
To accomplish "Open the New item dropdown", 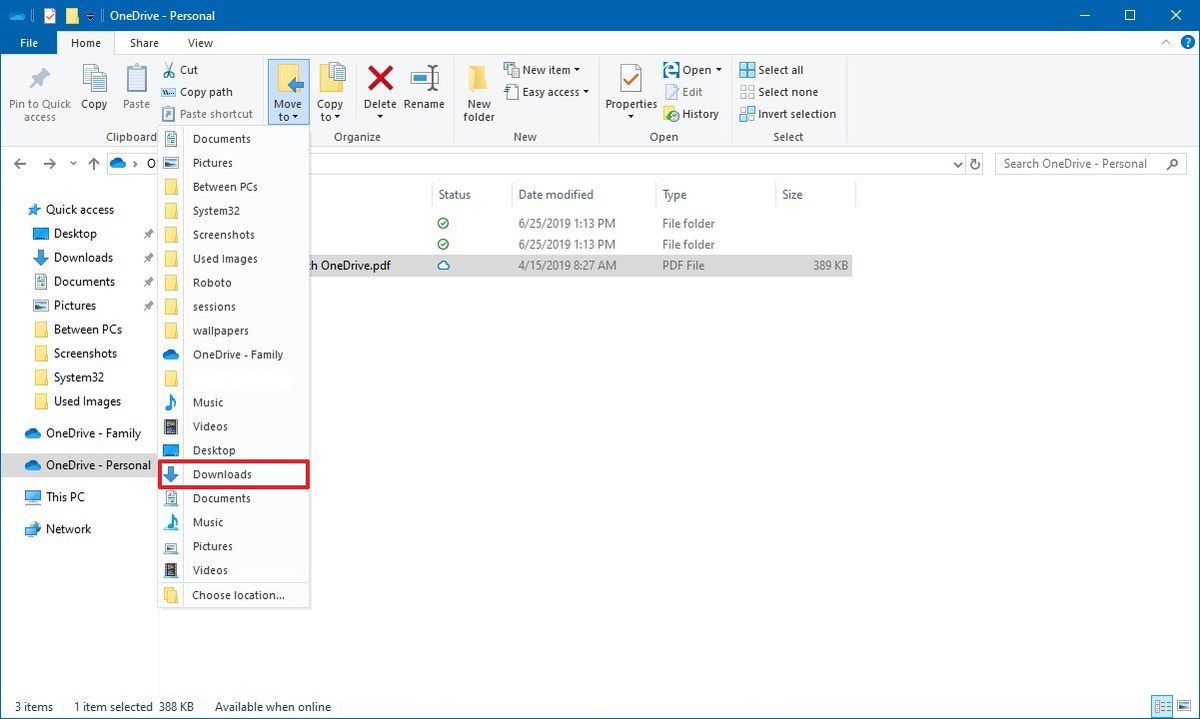I will pos(544,69).
